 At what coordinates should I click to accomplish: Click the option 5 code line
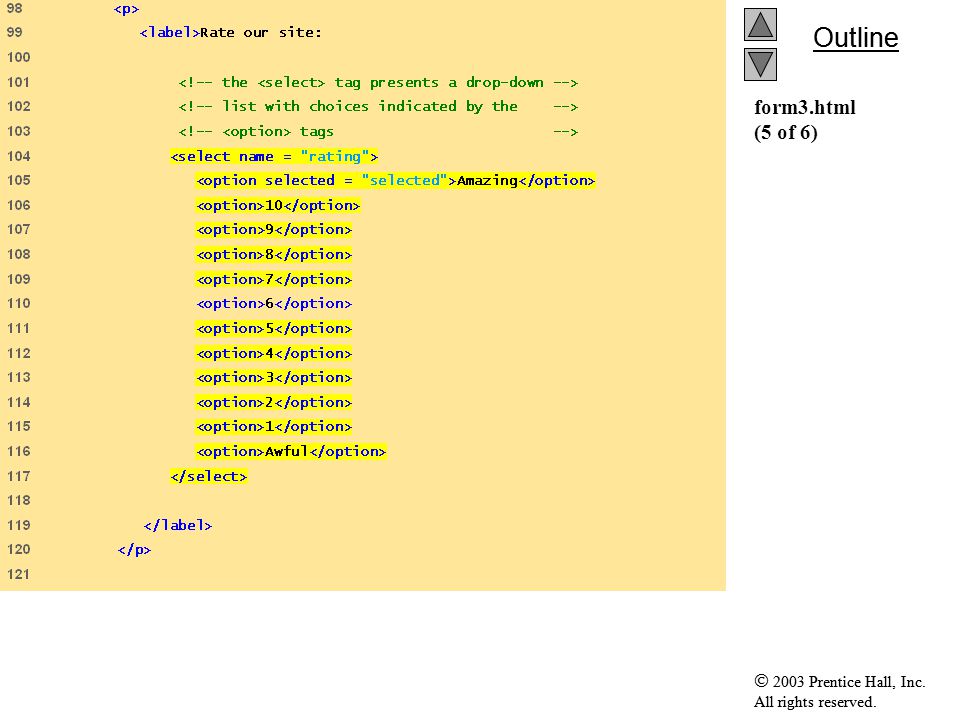coord(274,329)
